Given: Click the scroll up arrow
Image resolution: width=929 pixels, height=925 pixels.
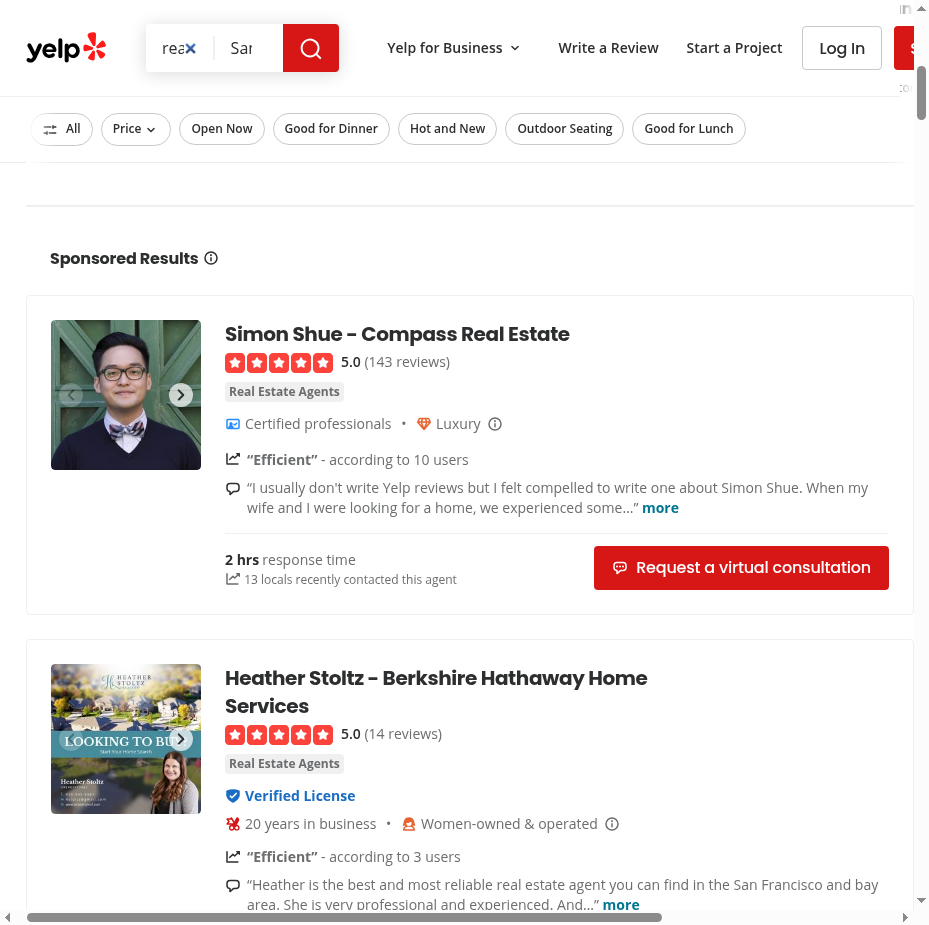Looking at the screenshot, I should 921,8.
